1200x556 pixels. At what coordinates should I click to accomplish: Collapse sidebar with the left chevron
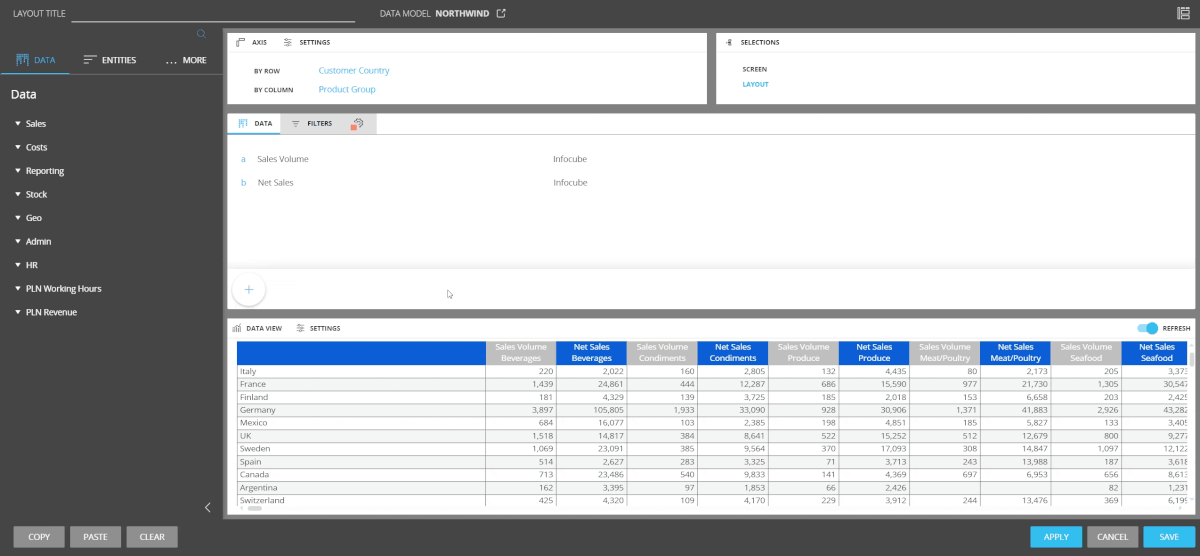coord(208,507)
